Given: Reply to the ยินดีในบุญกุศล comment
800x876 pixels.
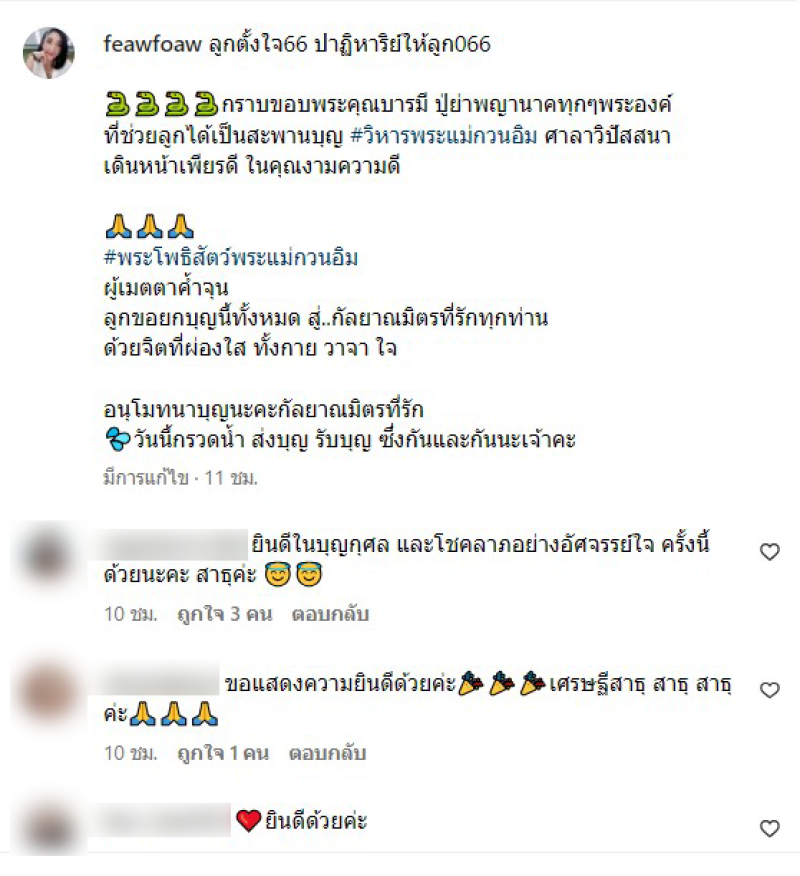Looking at the screenshot, I should [330, 614].
